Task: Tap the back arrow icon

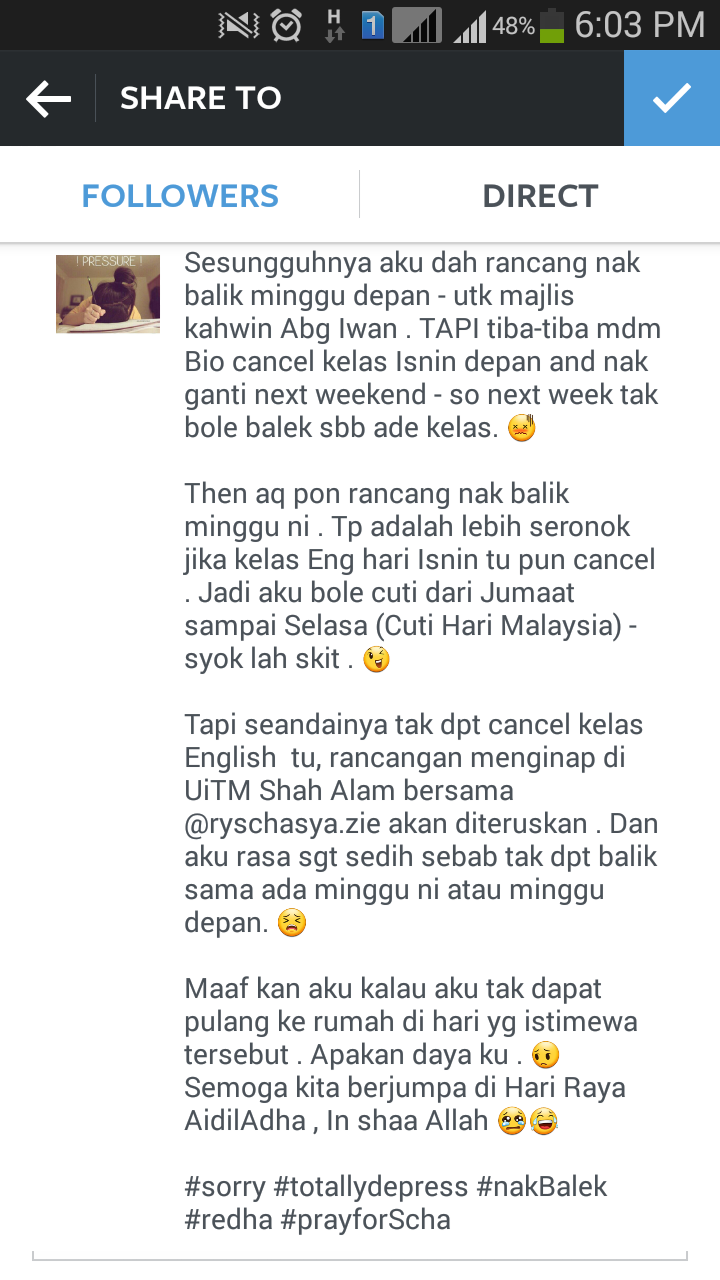Action: pyautogui.click(x=48, y=98)
